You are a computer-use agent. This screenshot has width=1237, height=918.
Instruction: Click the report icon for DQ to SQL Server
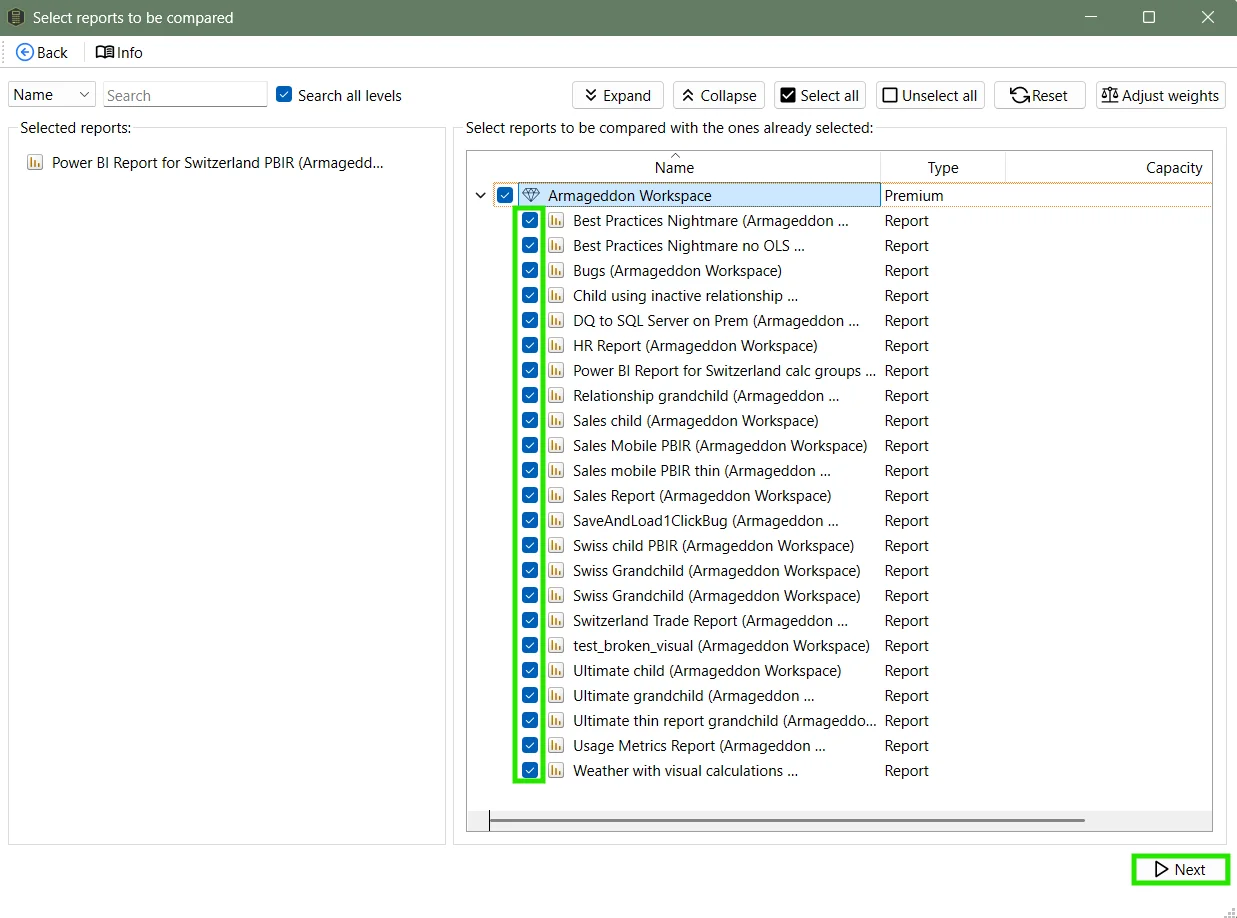pyautogui.click(x=556, y=321)
